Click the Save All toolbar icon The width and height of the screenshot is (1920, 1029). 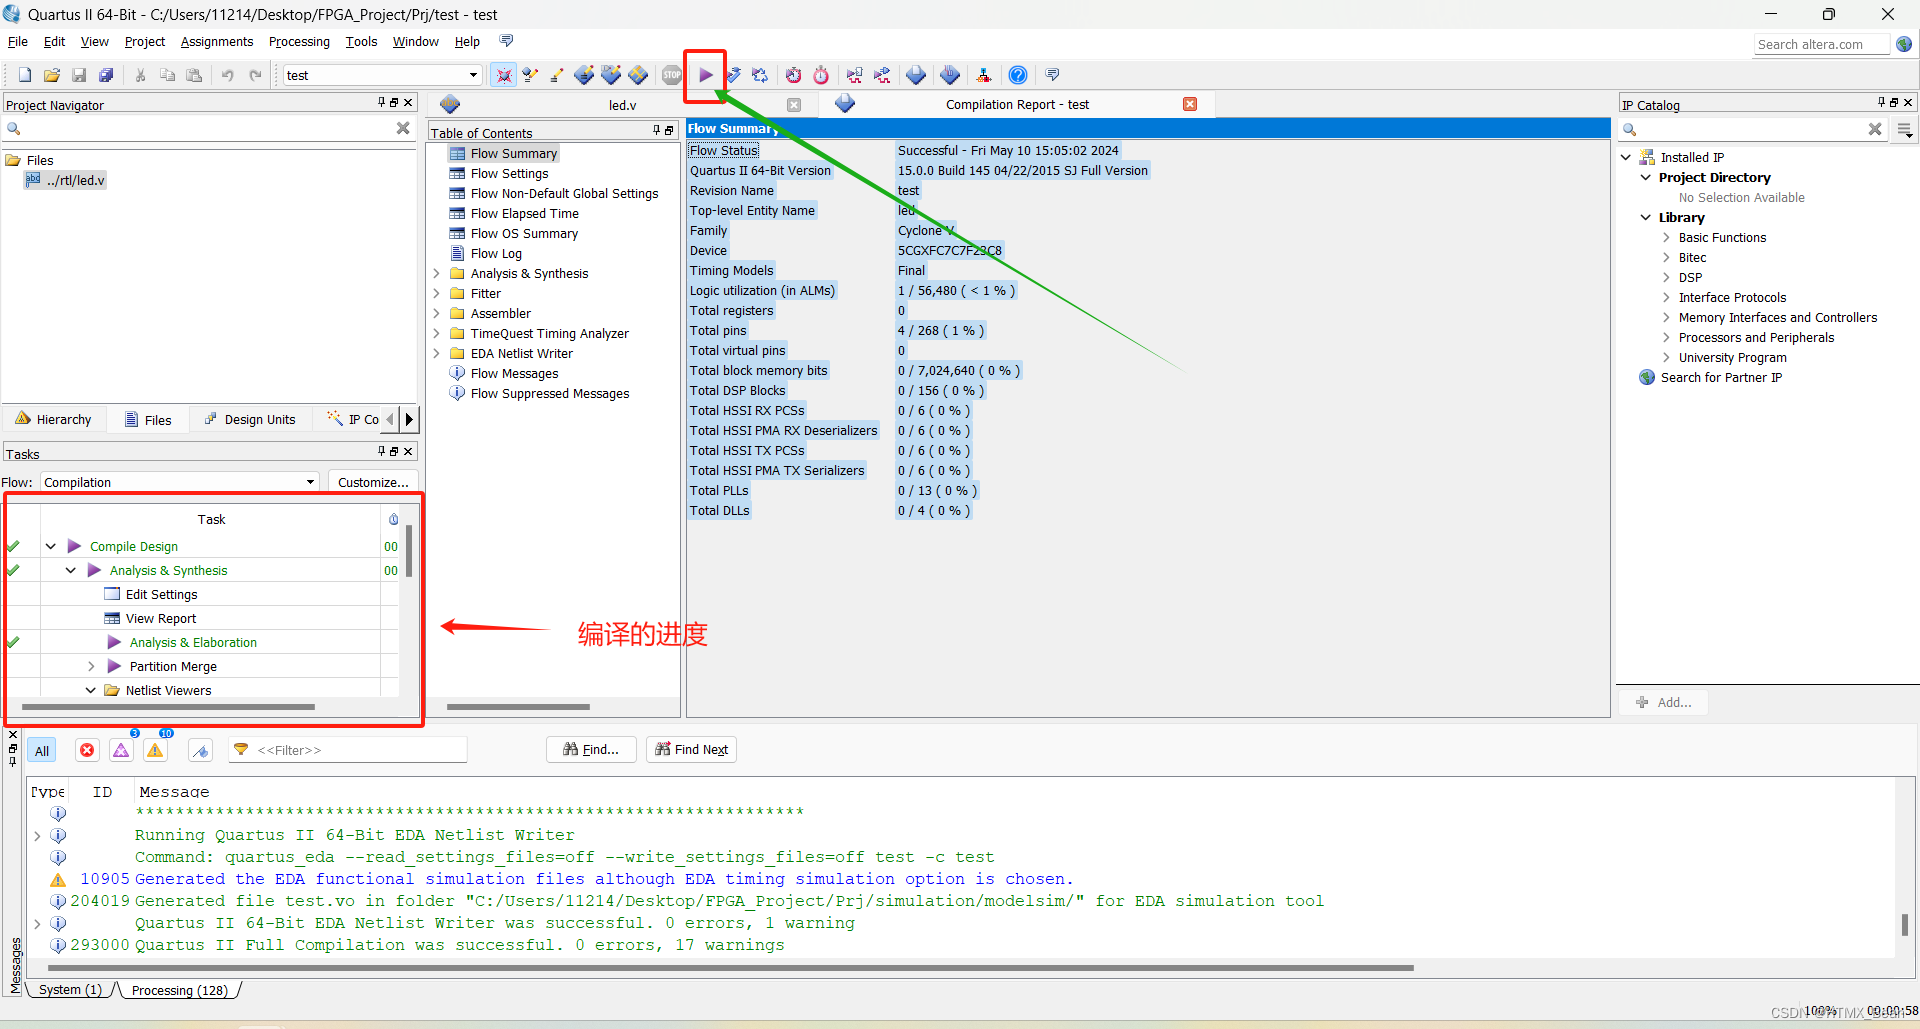[106, 75]
